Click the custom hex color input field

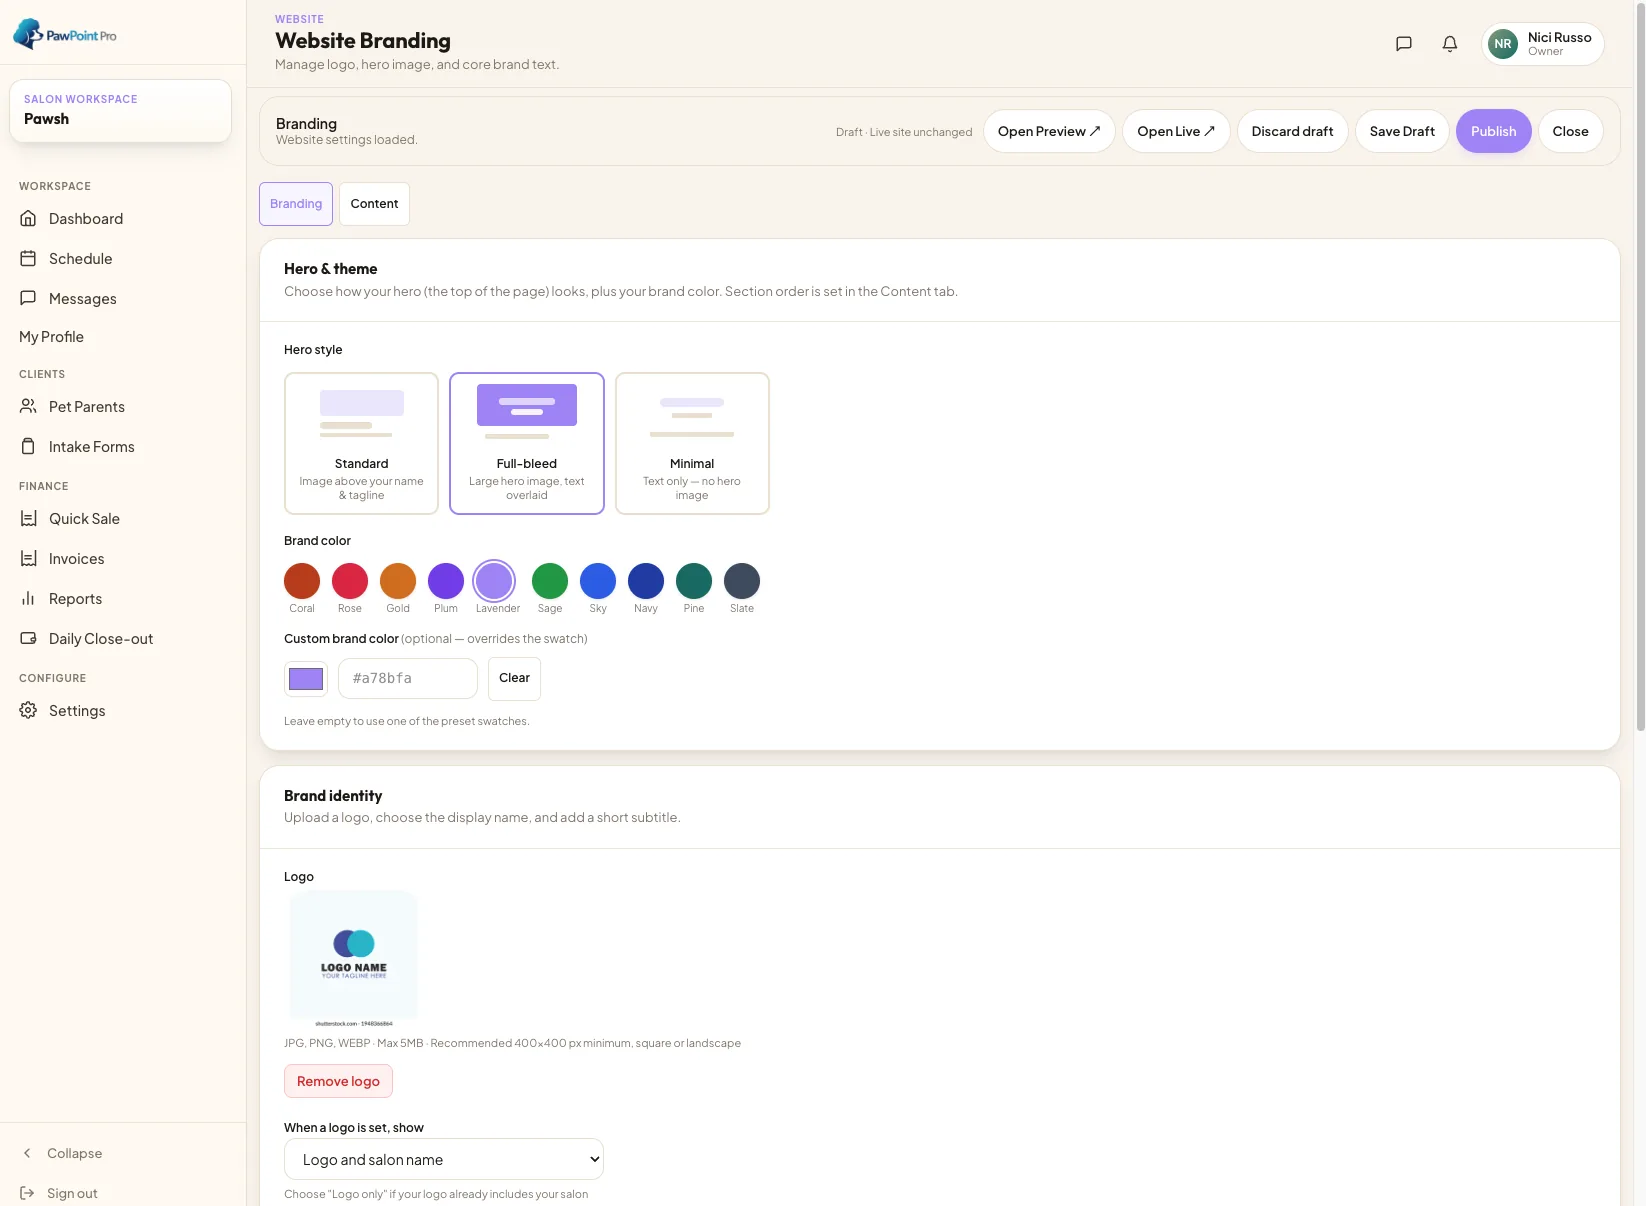(x=408, y=678)
